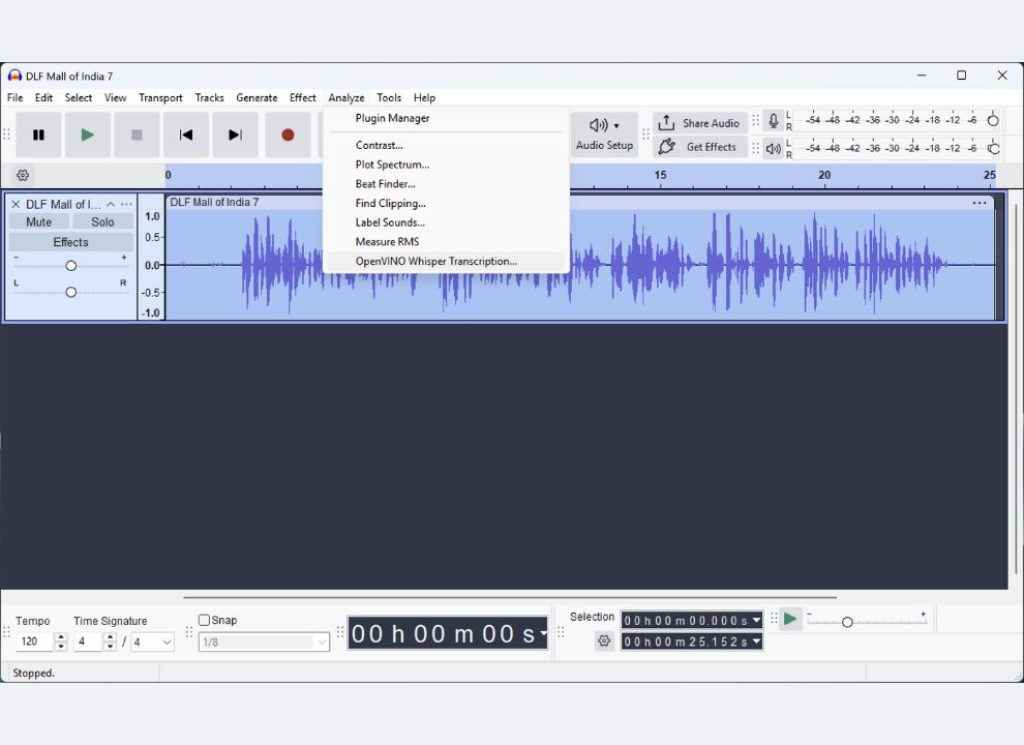Click the Tempo value field
The height and width of the screenshot is (745, 1024).
34,642
